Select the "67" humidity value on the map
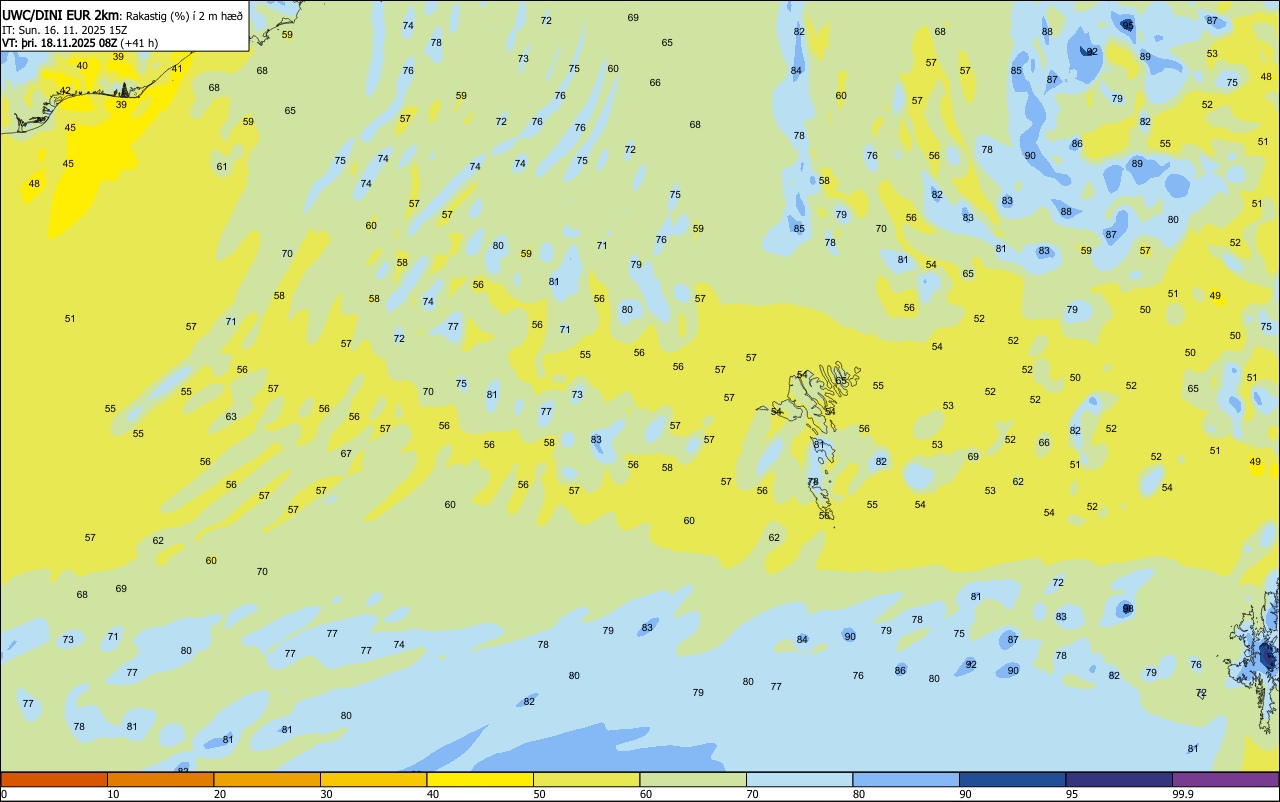Viewport: 1280px width, 802px height. tap(346, 454)
